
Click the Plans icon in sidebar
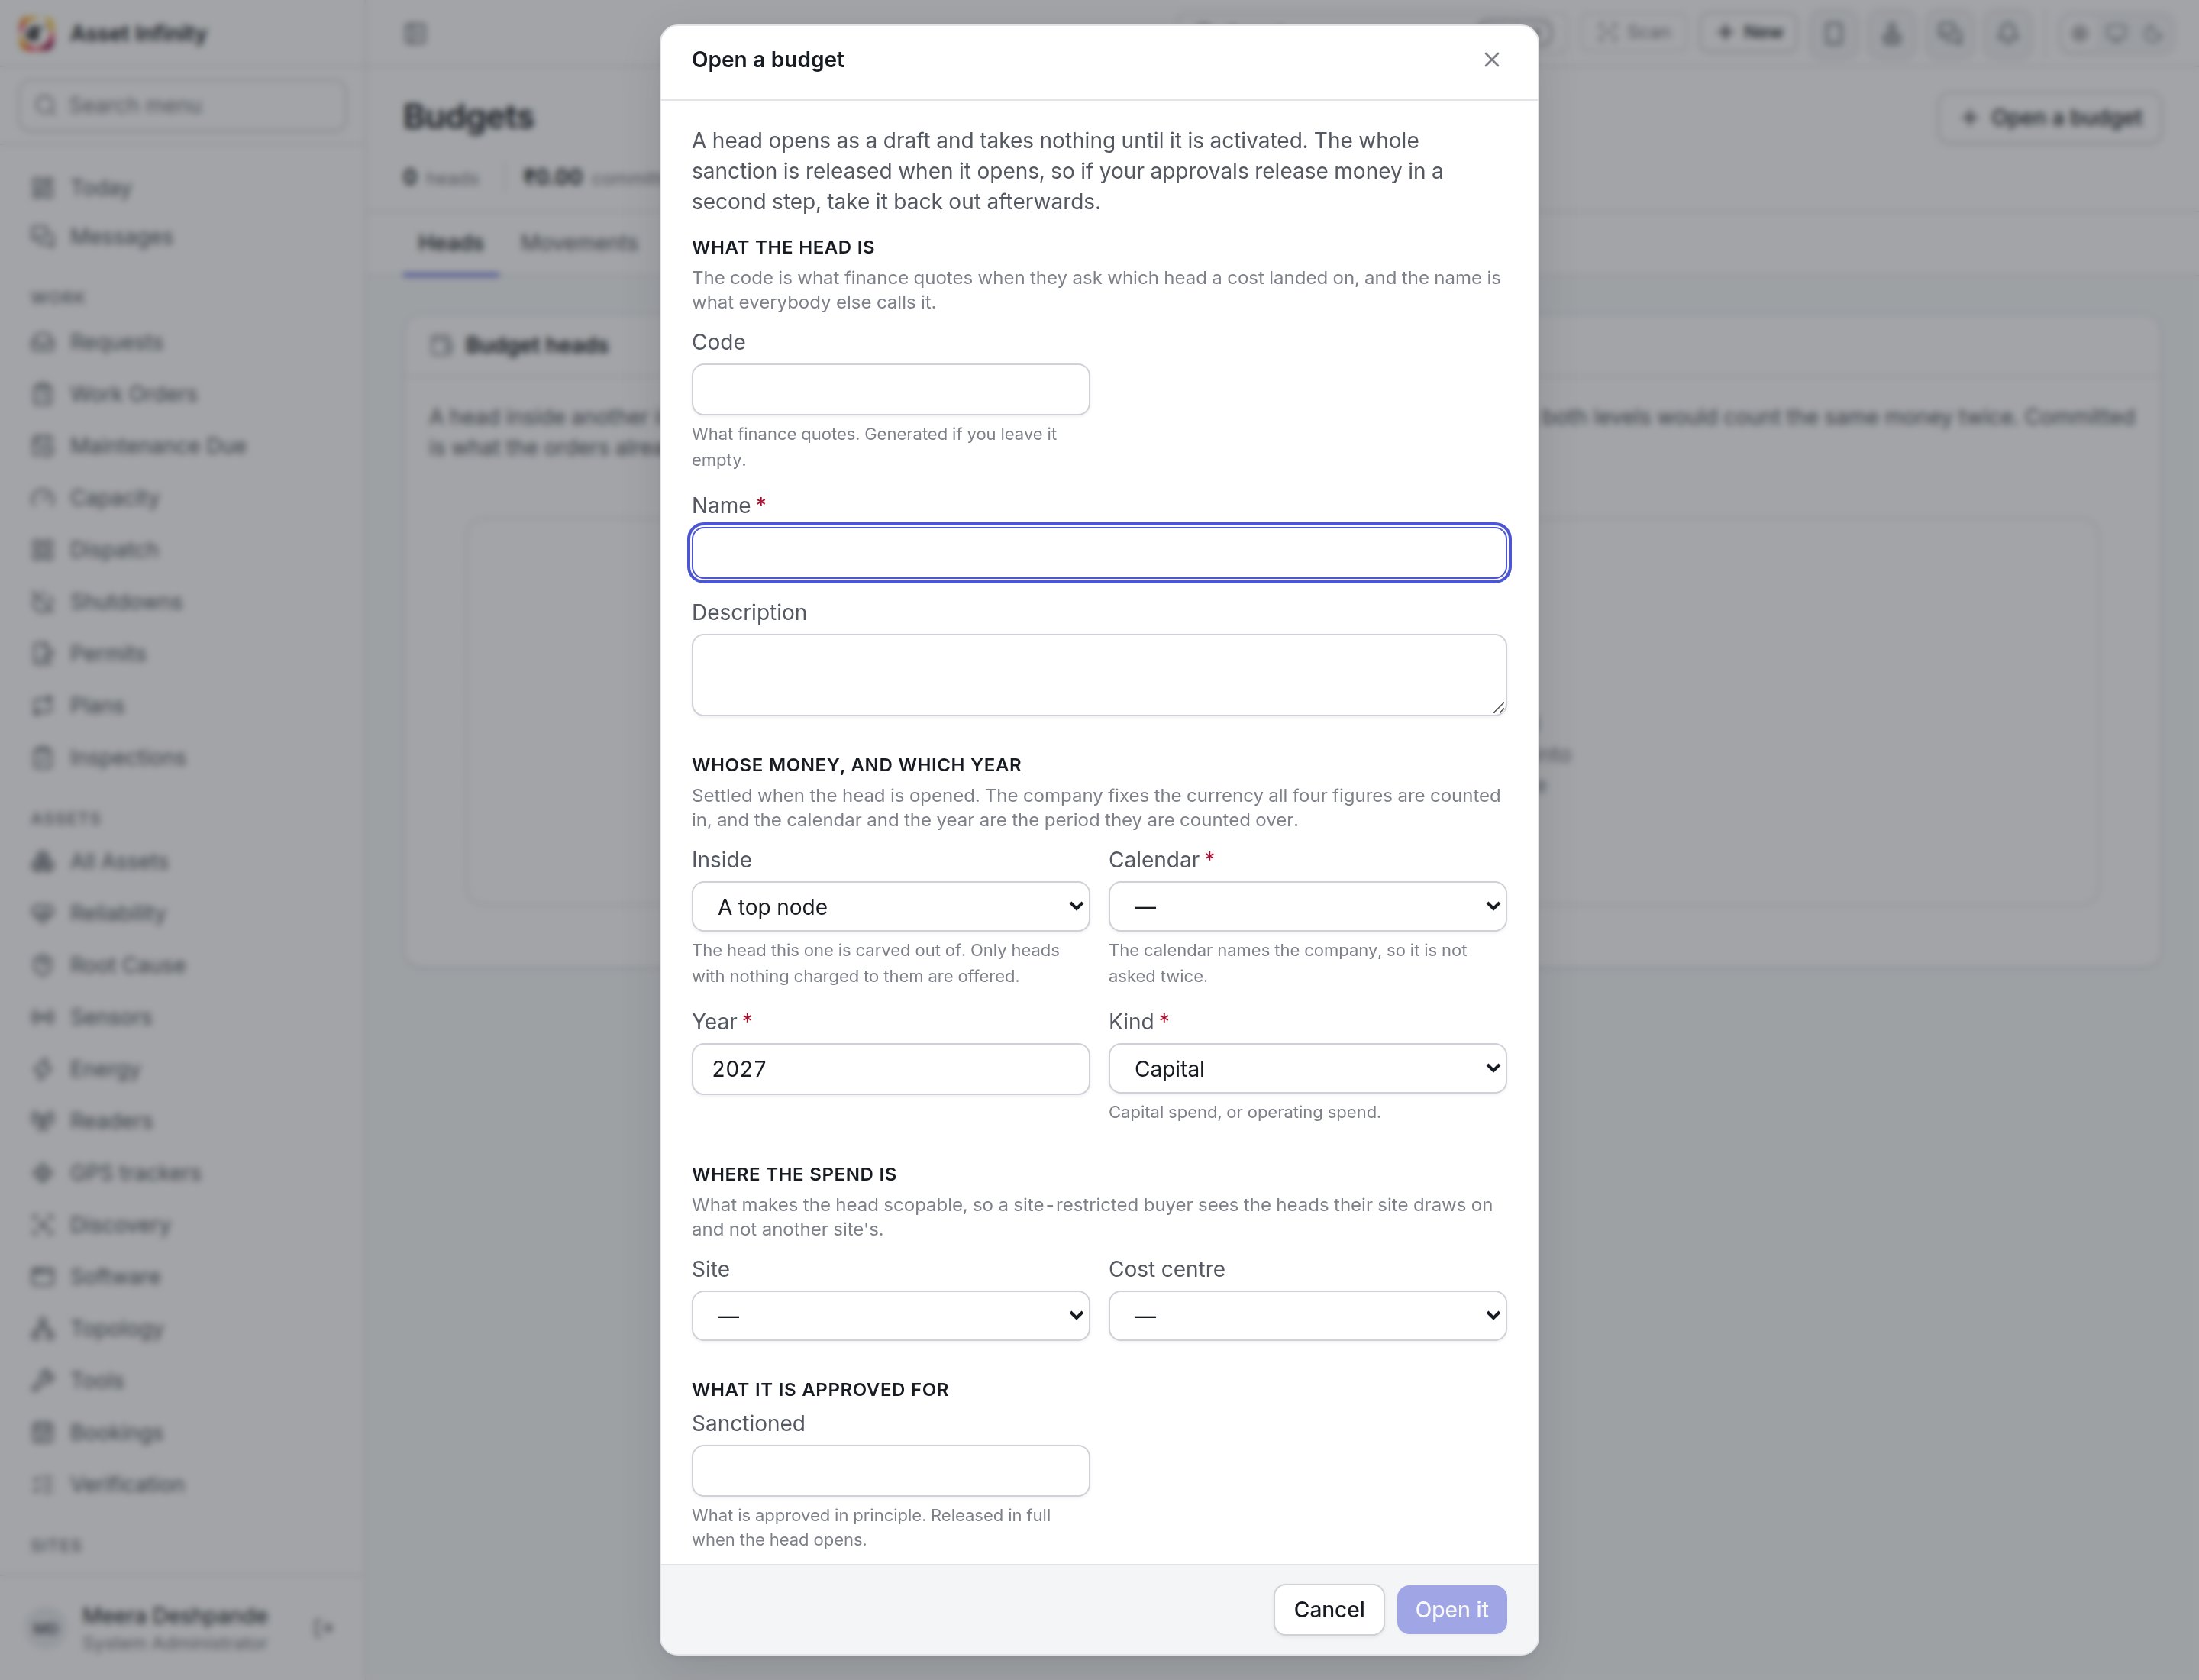click(43, 706)
